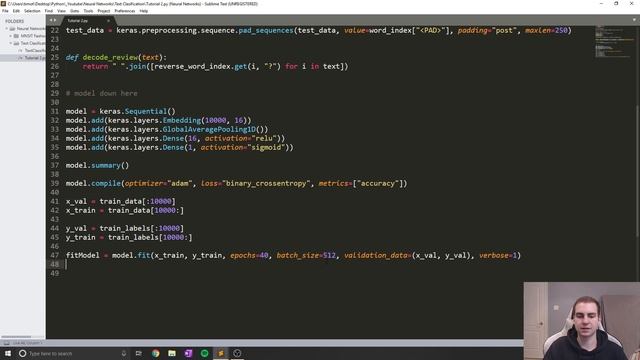Click the webcam video overlay

pos(582,321)
